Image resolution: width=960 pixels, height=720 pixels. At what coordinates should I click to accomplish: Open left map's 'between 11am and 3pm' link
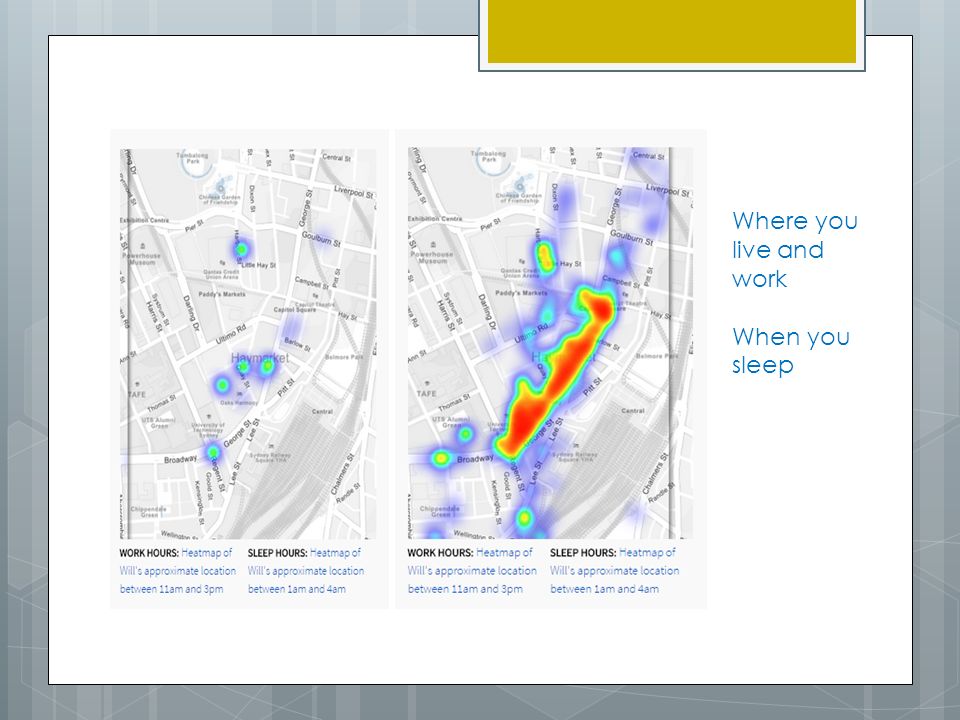(x=171, y=589)
